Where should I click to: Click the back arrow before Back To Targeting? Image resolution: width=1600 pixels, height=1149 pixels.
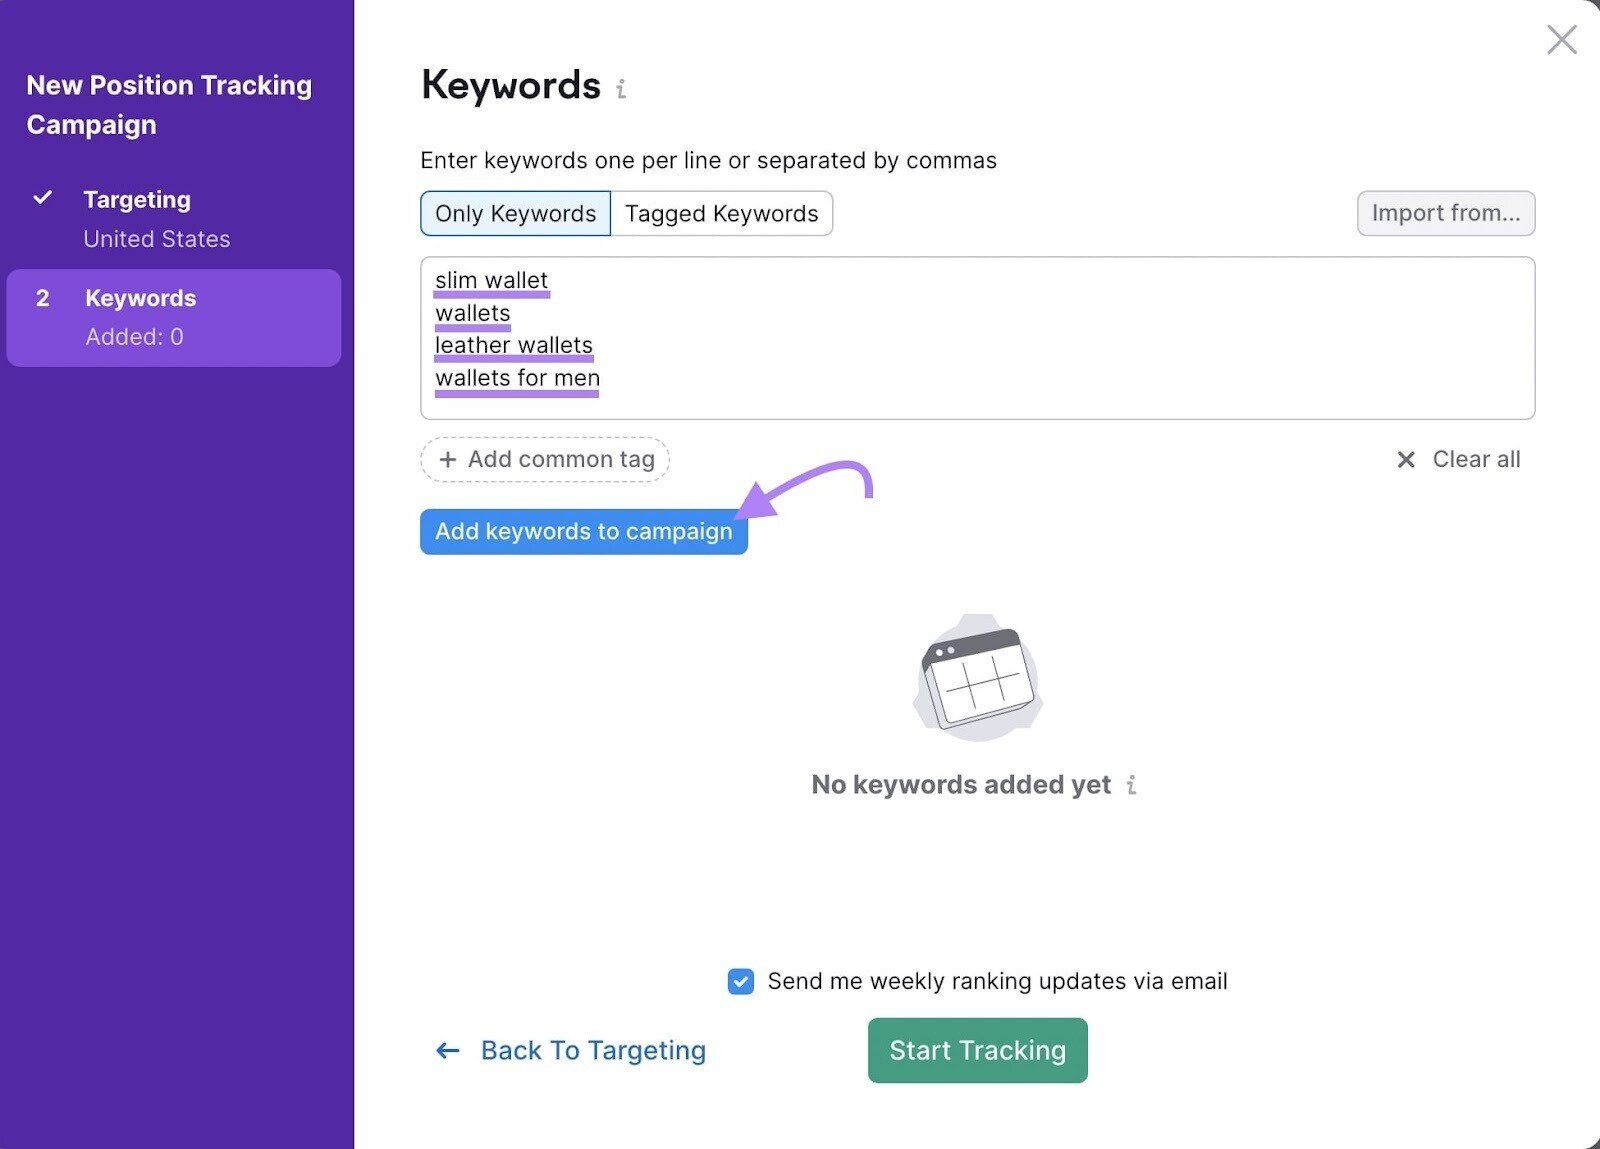(447, 1050)
